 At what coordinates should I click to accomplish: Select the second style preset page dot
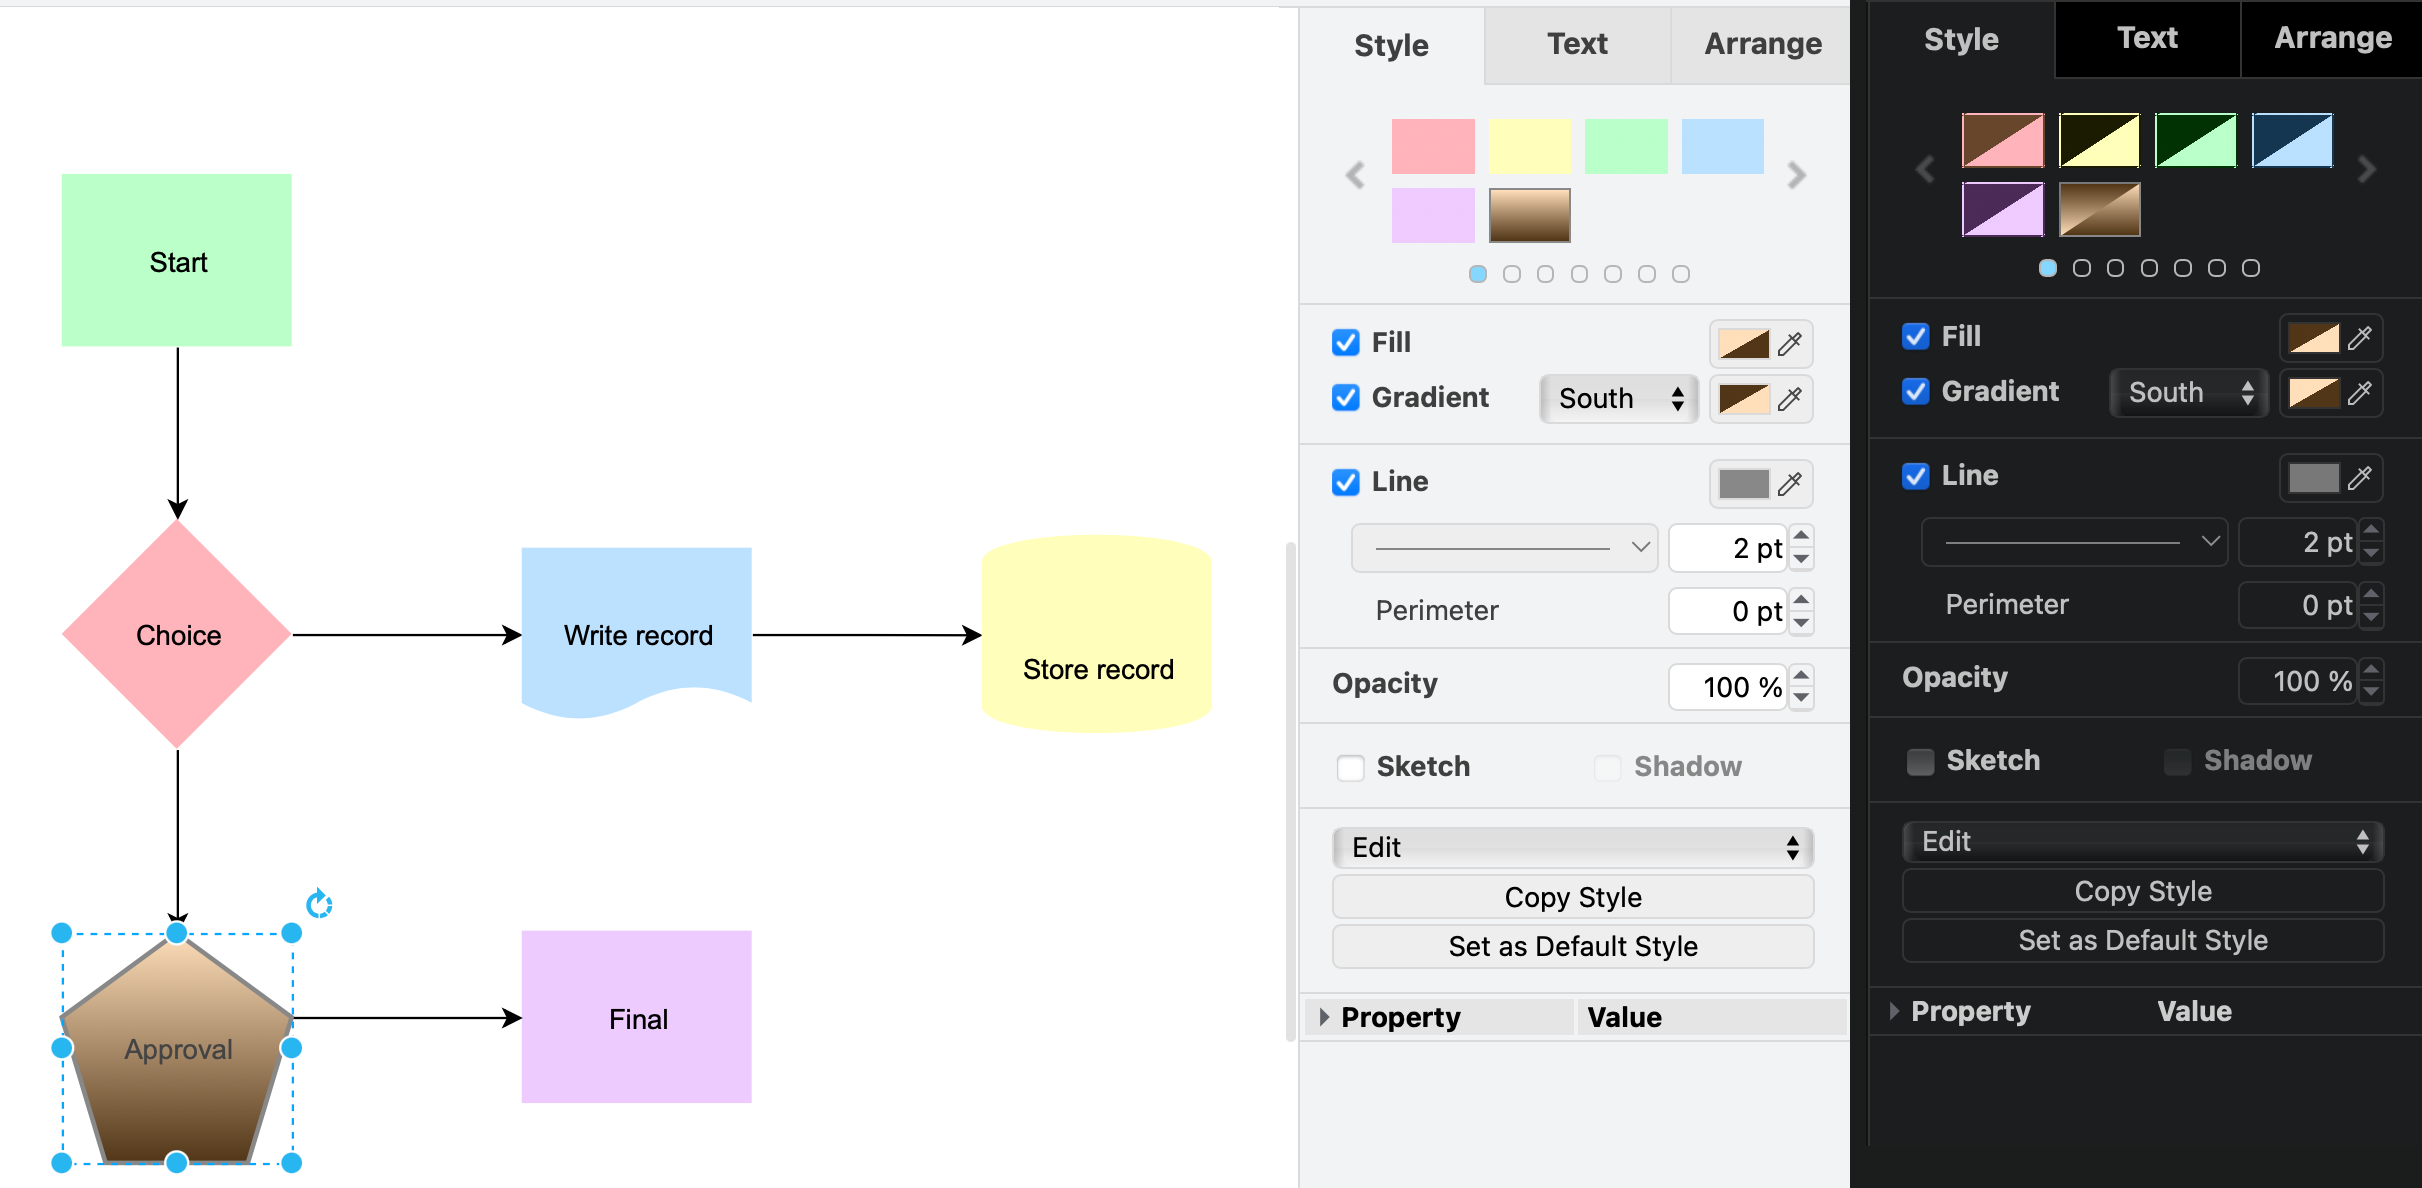[1512, 273]
